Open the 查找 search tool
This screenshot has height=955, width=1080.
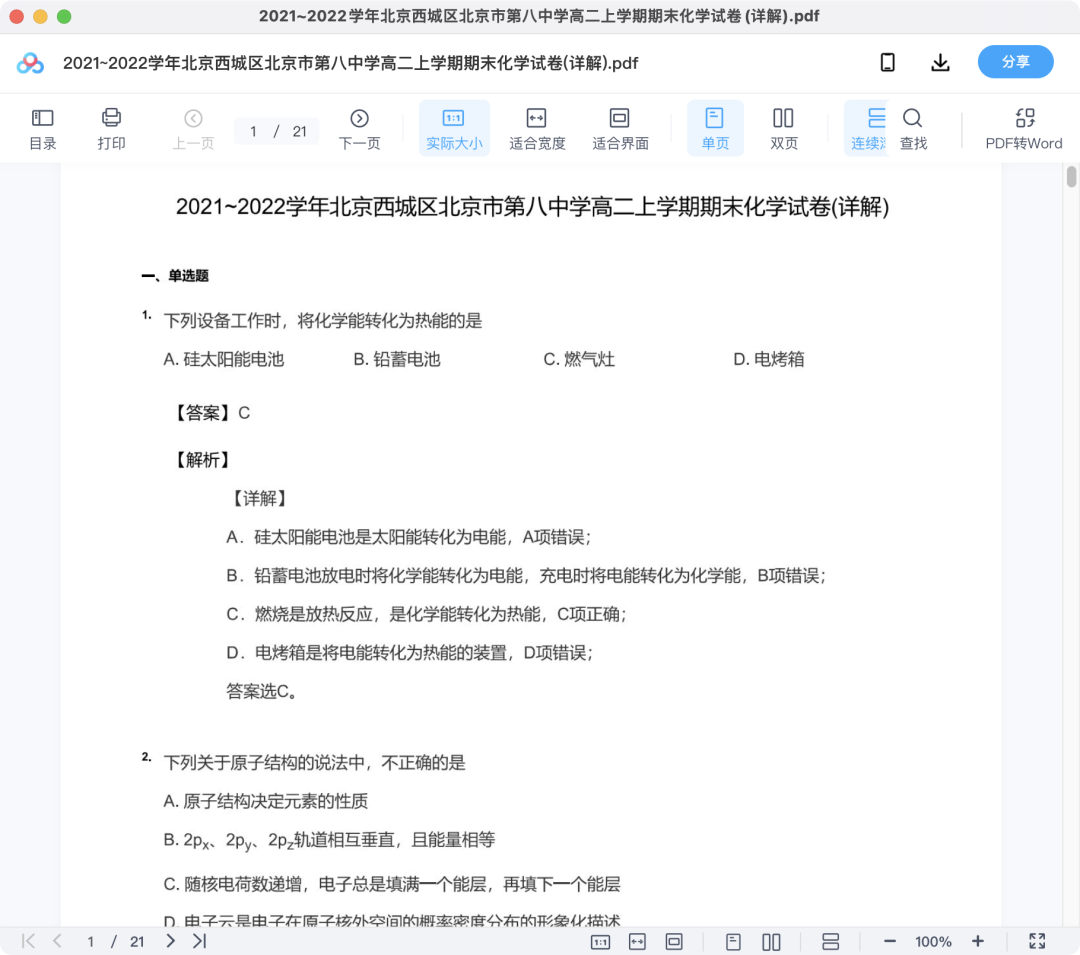[x=913, y=128]
